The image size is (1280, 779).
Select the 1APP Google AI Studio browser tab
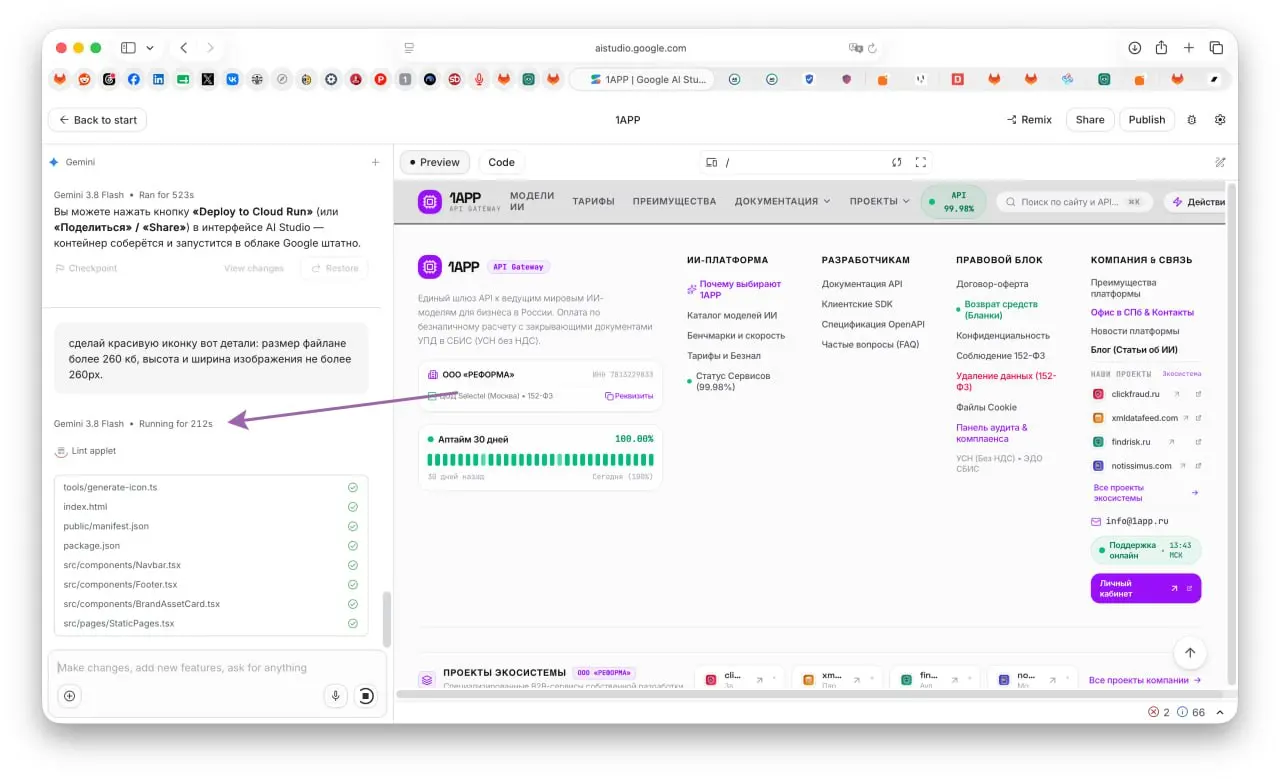642,79
